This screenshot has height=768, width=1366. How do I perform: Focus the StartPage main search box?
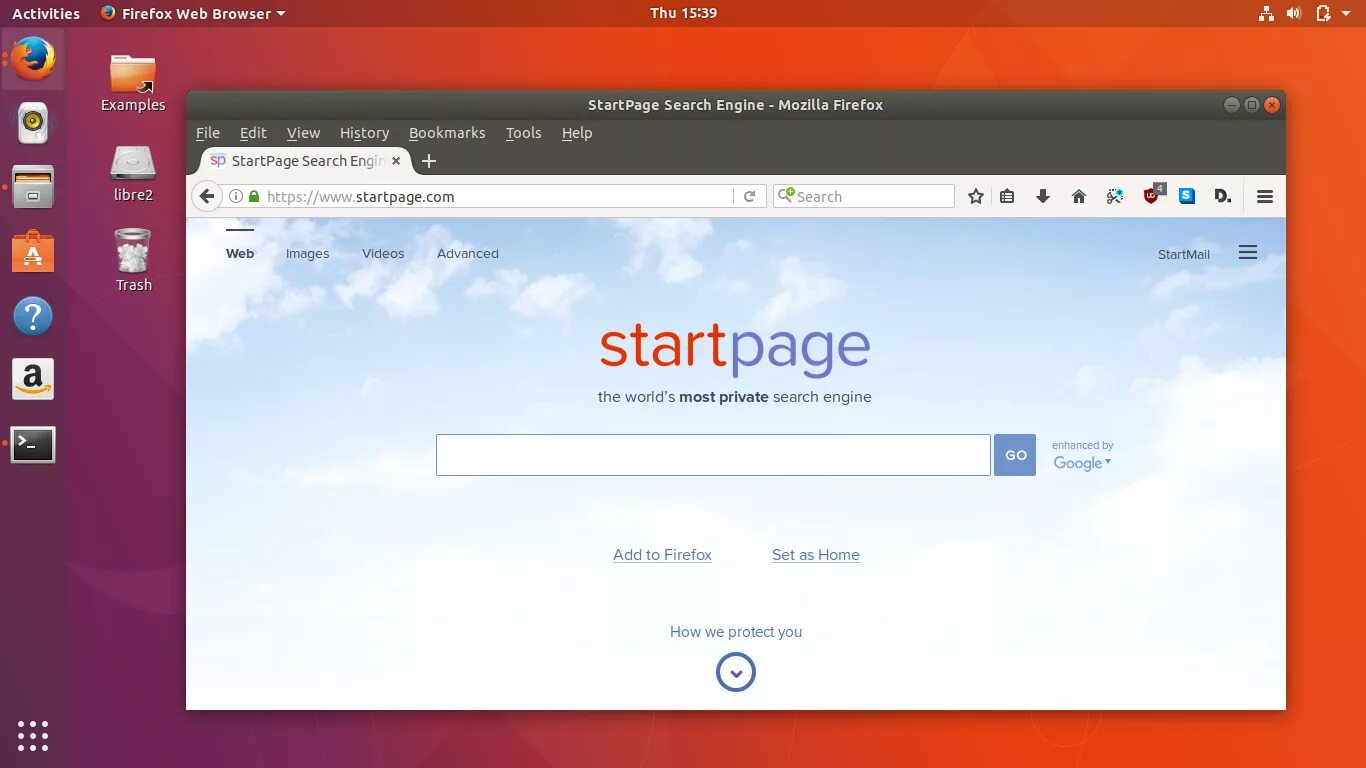pyautogui.click(x=713, y=455)
